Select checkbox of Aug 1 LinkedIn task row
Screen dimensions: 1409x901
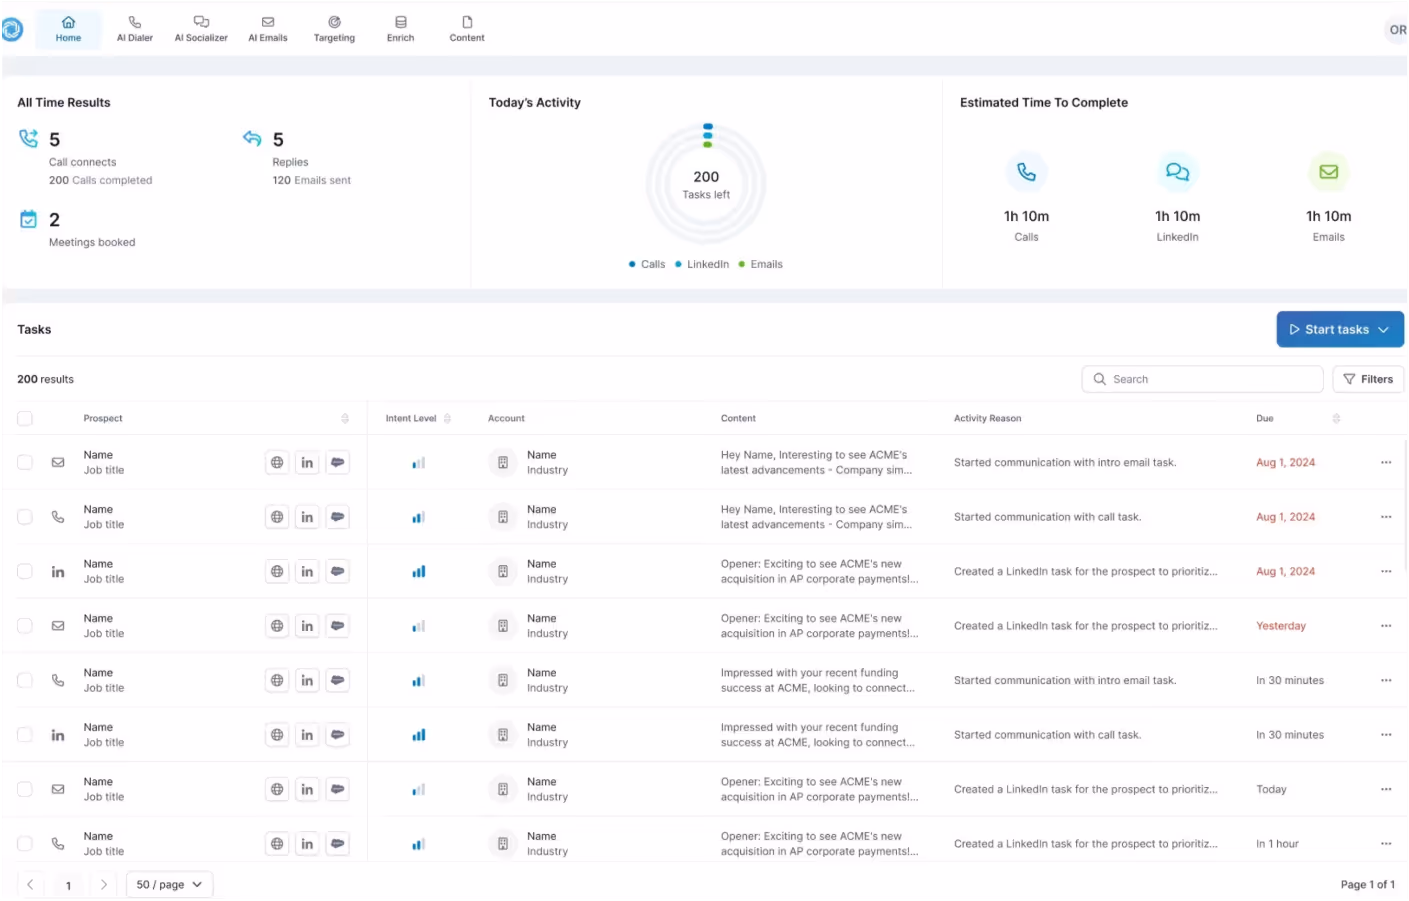(25, 571)
